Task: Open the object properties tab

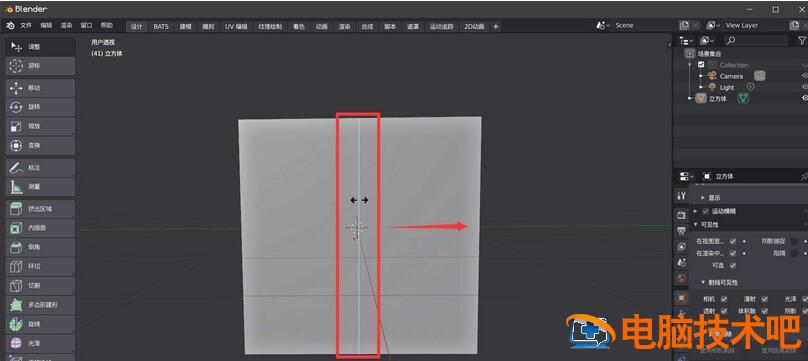Action: coord(682,298)
